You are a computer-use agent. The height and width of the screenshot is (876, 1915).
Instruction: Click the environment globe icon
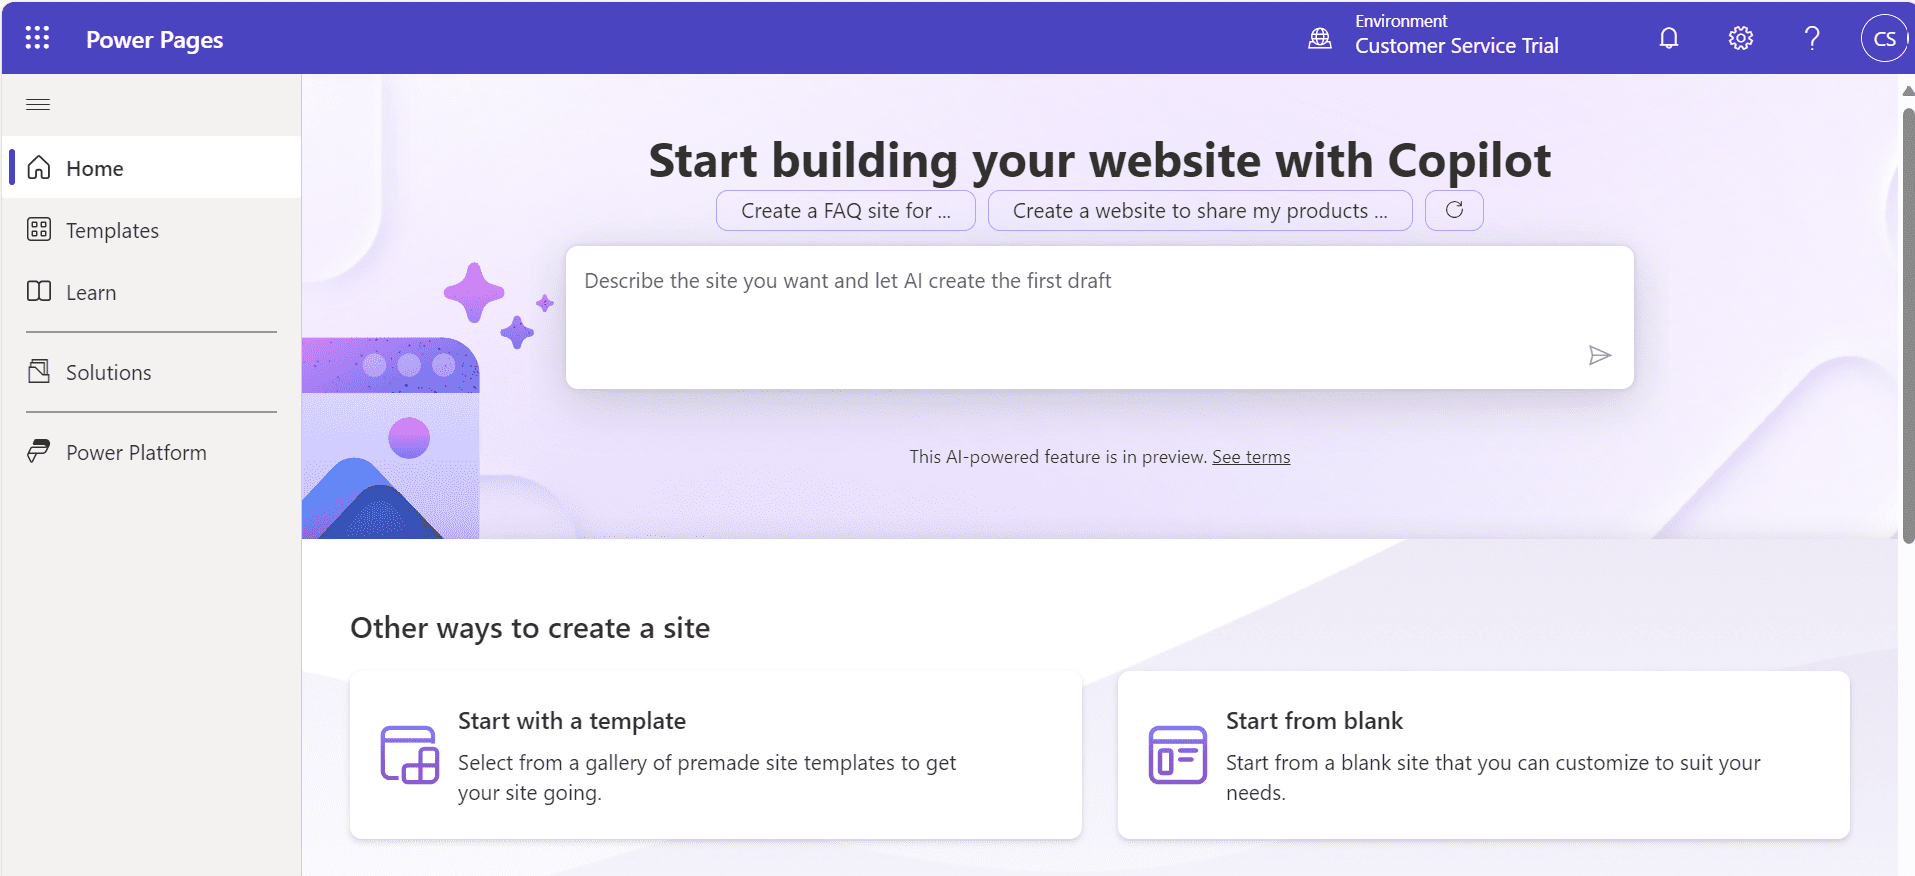tap(1320, 38)
